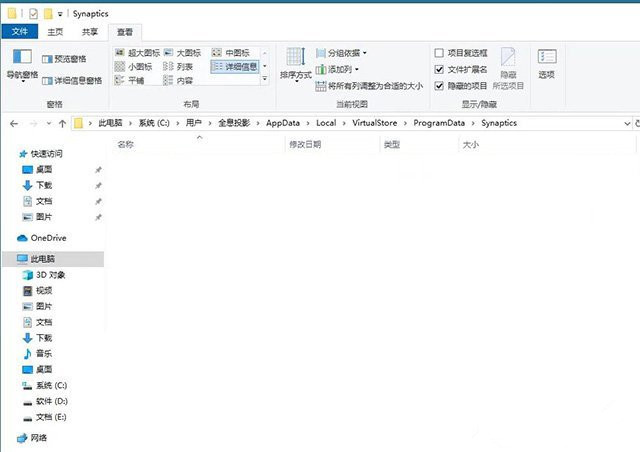Viewport: 640px width, 452px height.
Task: Toggle the 详细信息窗格 details pane
Action: click(x=72, y=81)
